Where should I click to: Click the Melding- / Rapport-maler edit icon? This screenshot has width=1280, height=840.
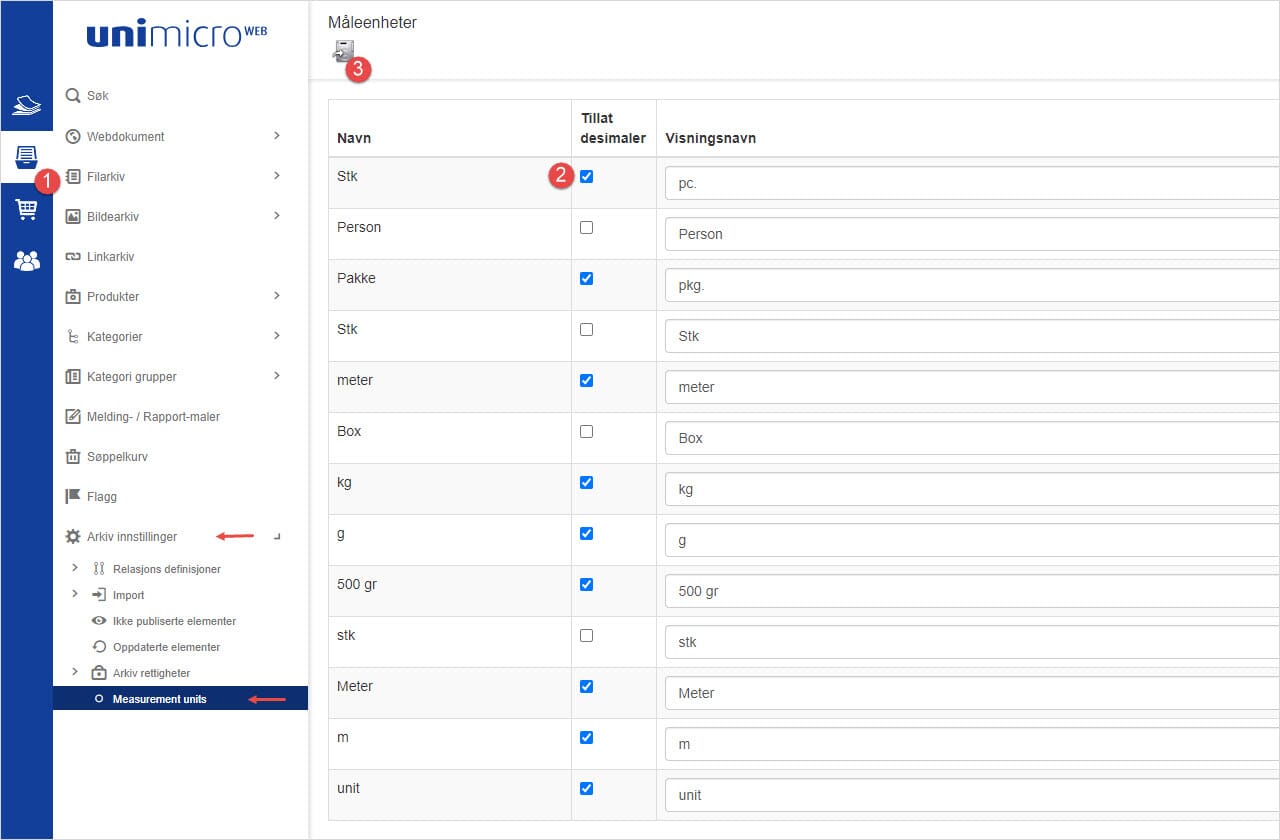point(72,416)
